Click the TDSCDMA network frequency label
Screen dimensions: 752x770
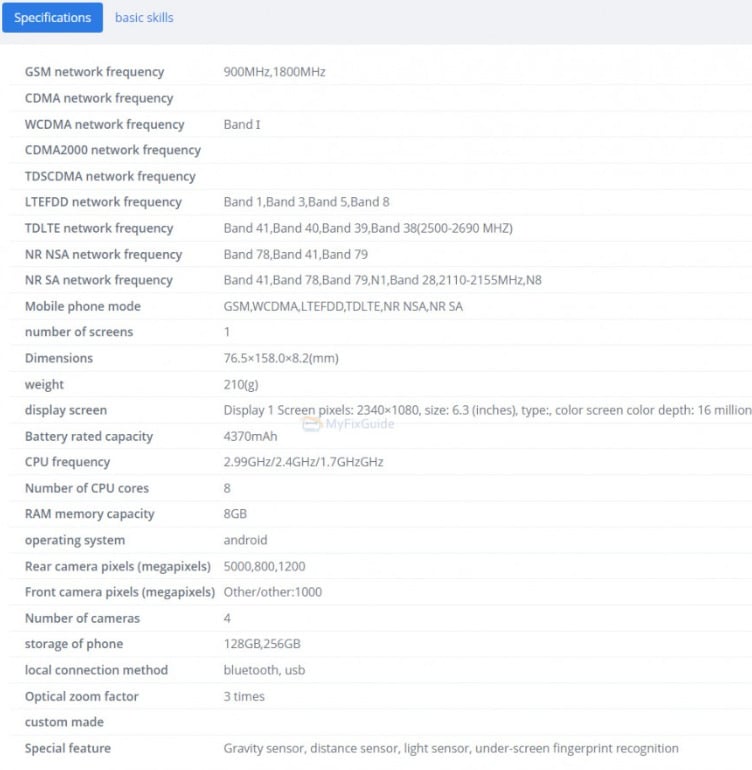110,176
